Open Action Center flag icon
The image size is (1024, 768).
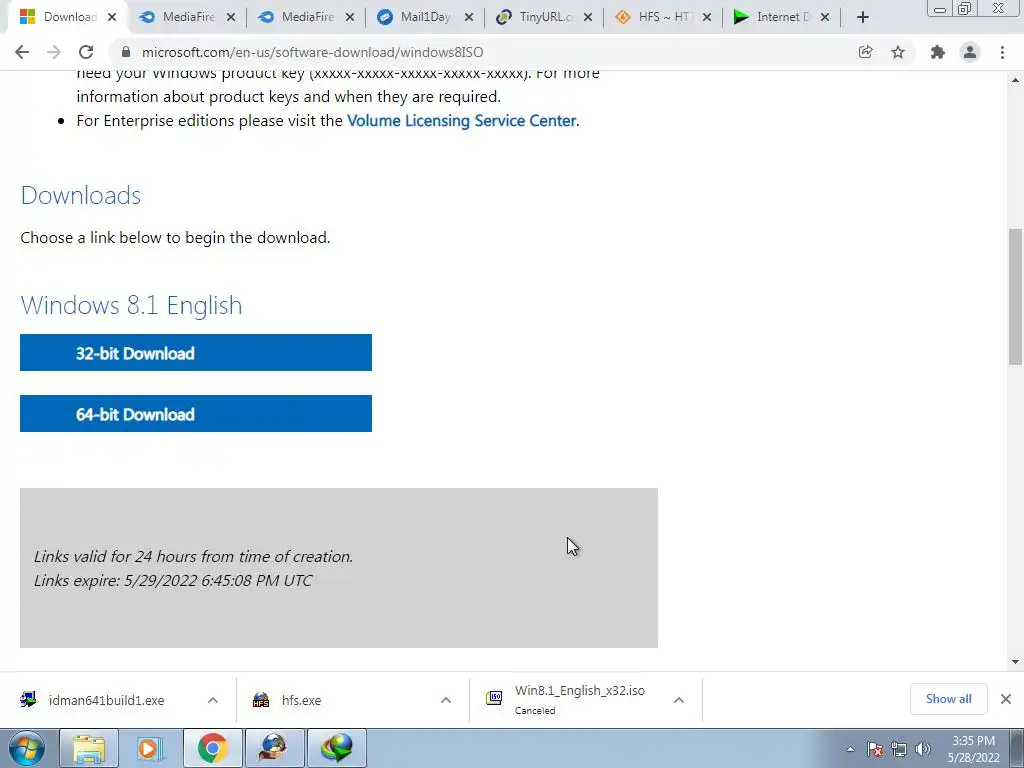click(875, 749)
